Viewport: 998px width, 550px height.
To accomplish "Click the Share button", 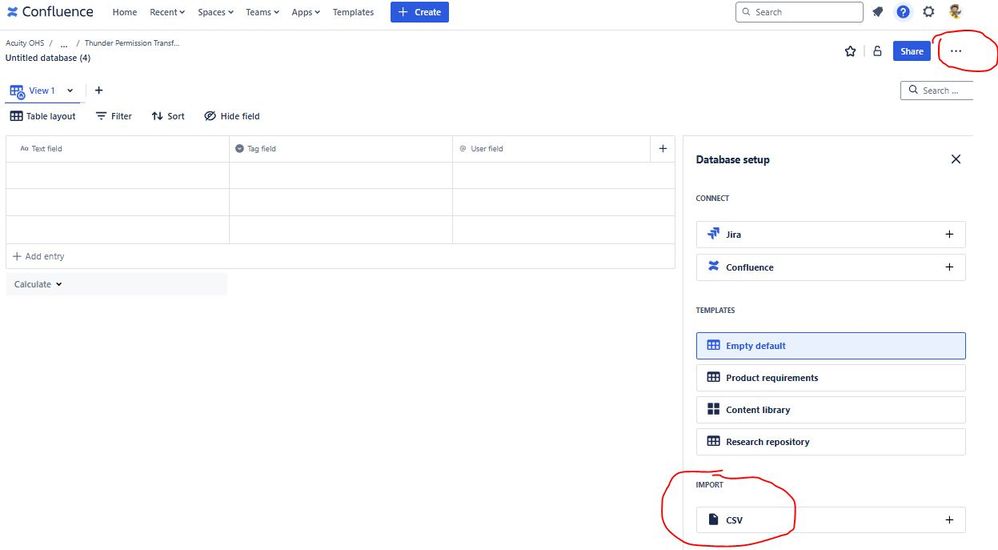I will click(x=911, y=52).
